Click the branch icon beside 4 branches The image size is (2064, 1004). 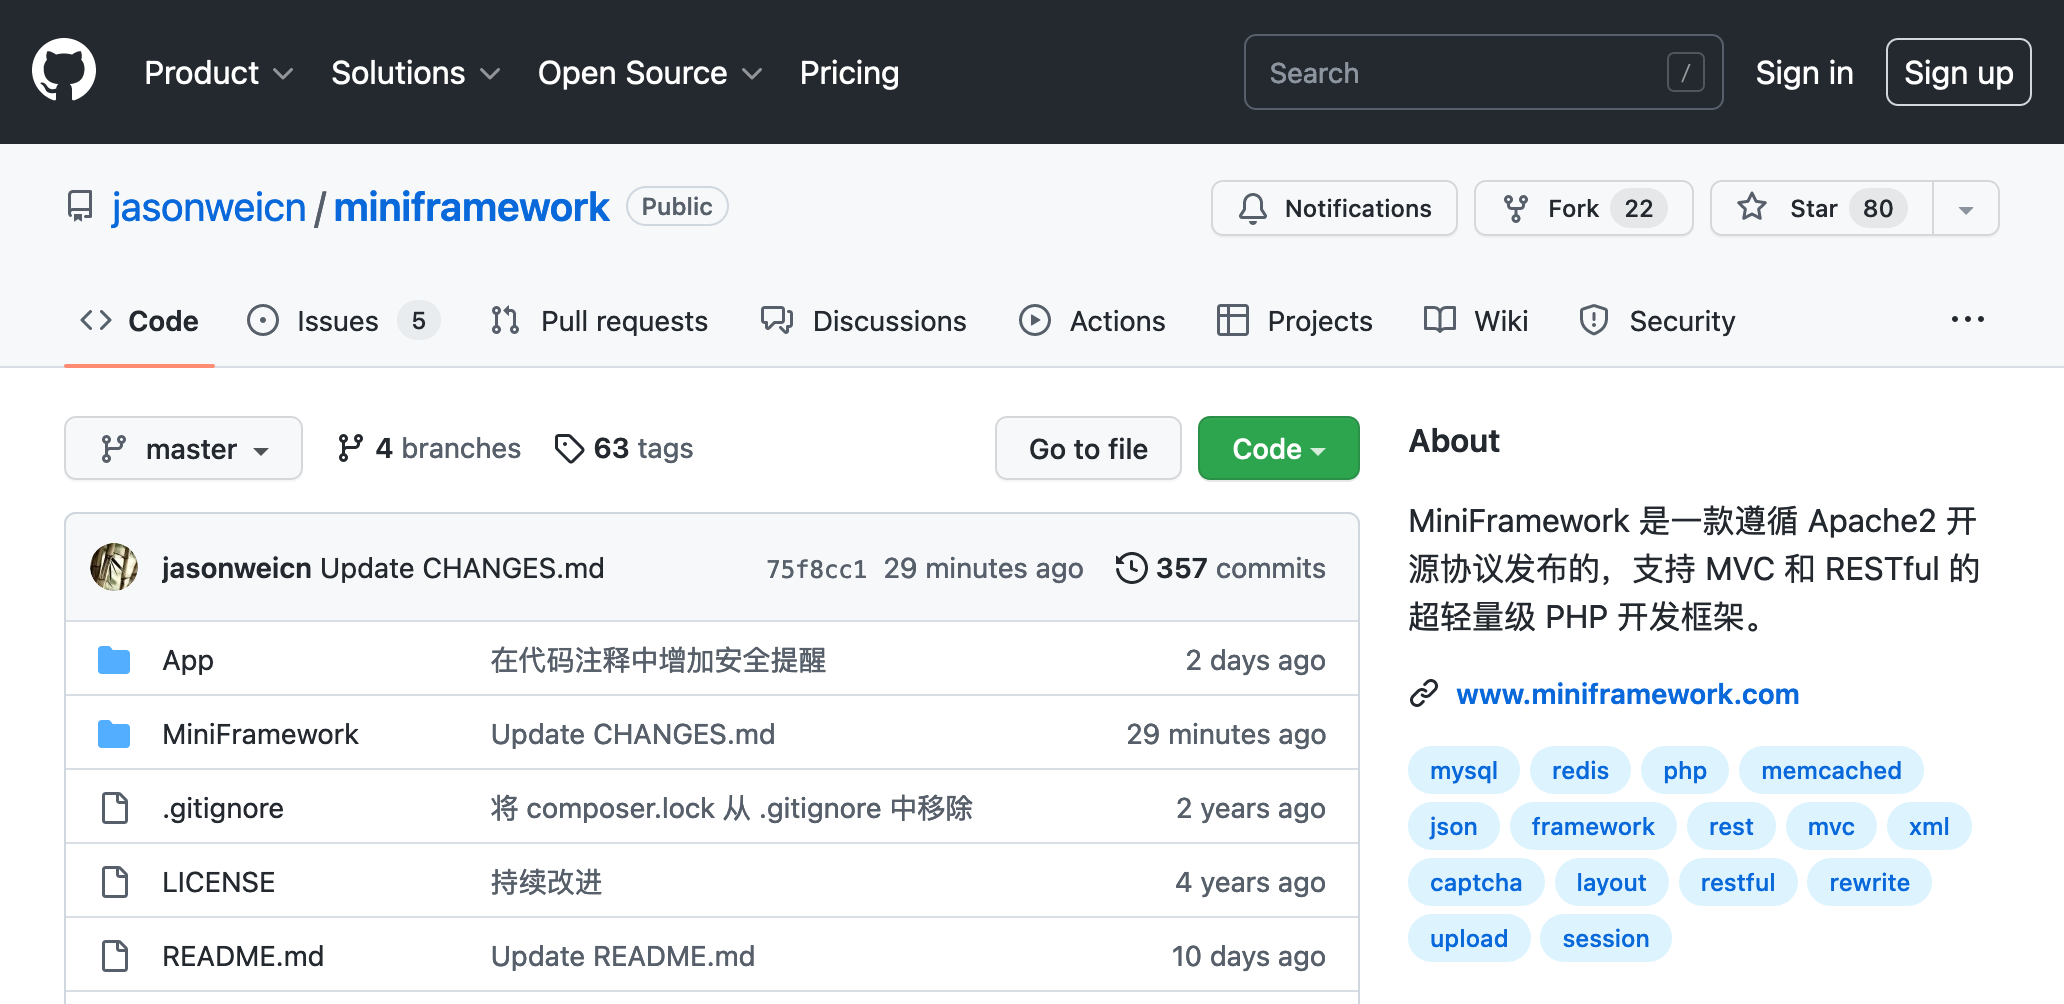pyautogui.click(x=350, y=448)
